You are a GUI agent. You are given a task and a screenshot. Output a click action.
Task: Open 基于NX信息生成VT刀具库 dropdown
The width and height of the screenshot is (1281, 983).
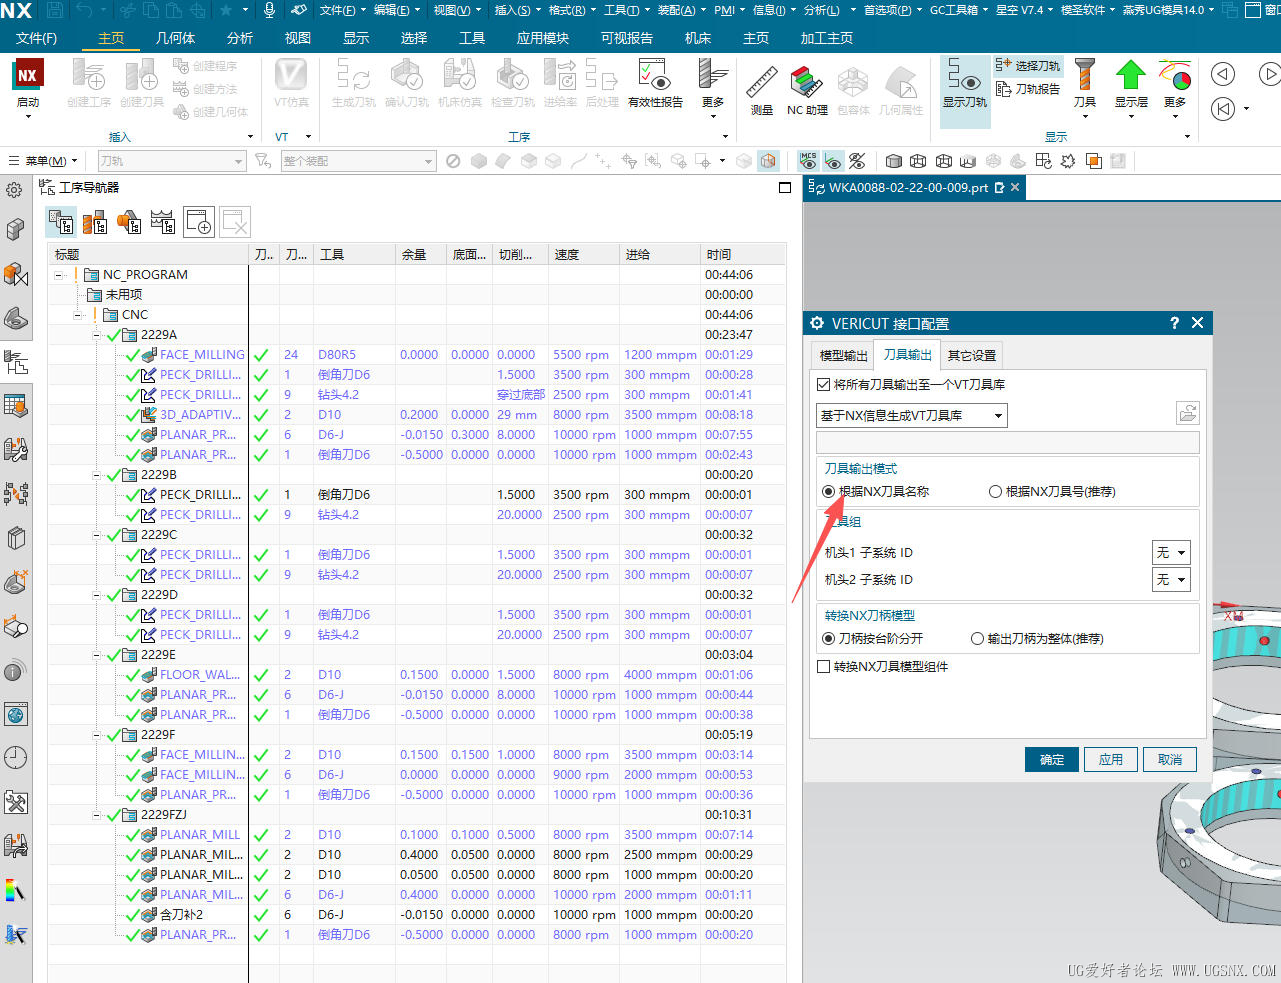point(911,416)
